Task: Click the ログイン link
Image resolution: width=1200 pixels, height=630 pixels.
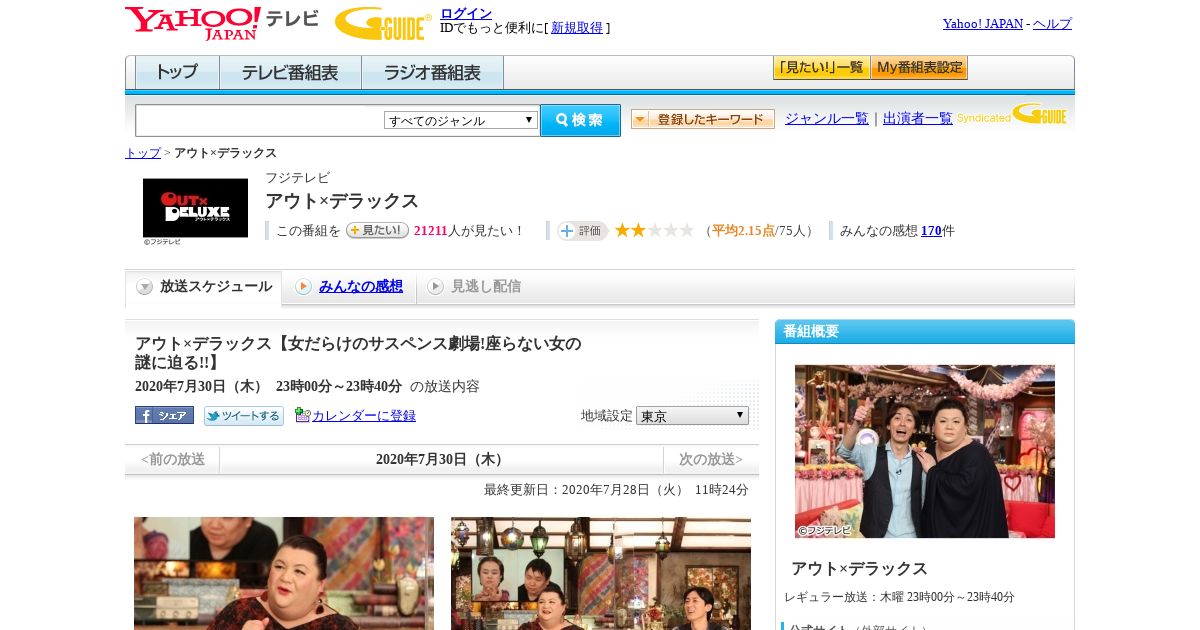Action: pyautogui.click(x=466, y=13)
